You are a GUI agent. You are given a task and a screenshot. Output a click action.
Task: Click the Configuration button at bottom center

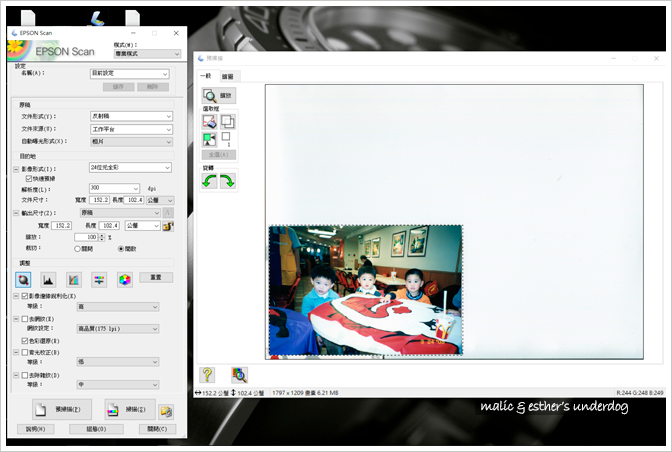(x=96, y=429)
